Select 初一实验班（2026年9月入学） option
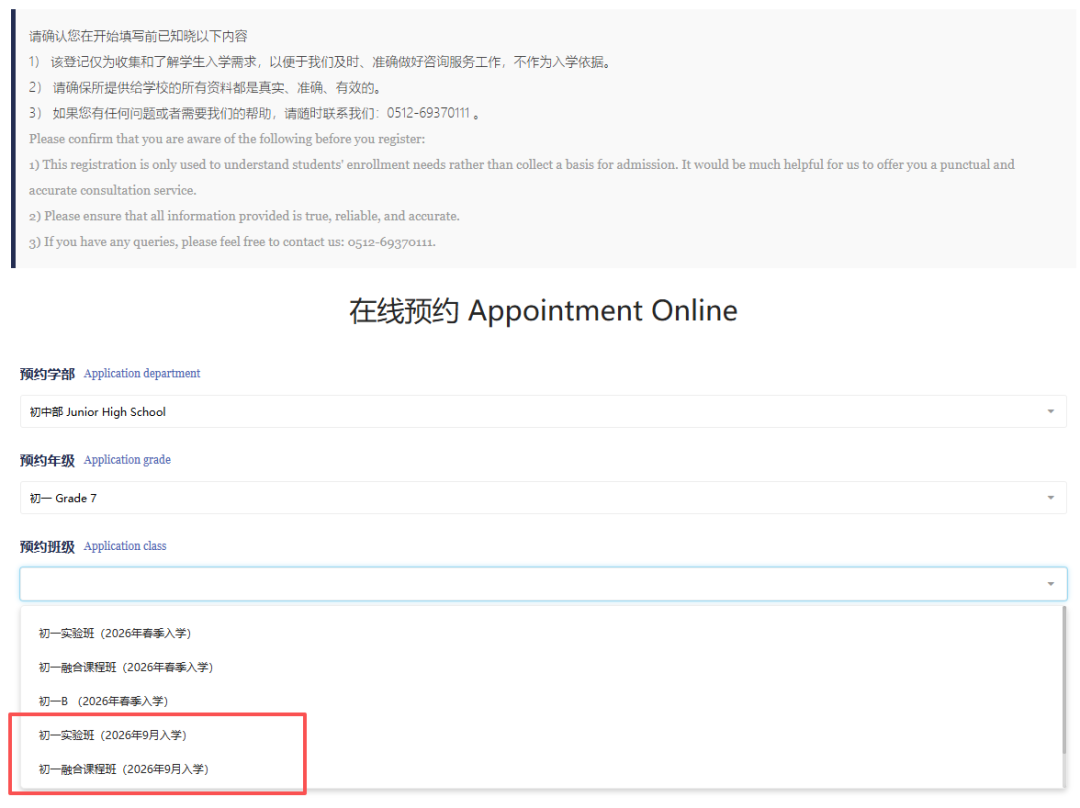 coord(112,735)
